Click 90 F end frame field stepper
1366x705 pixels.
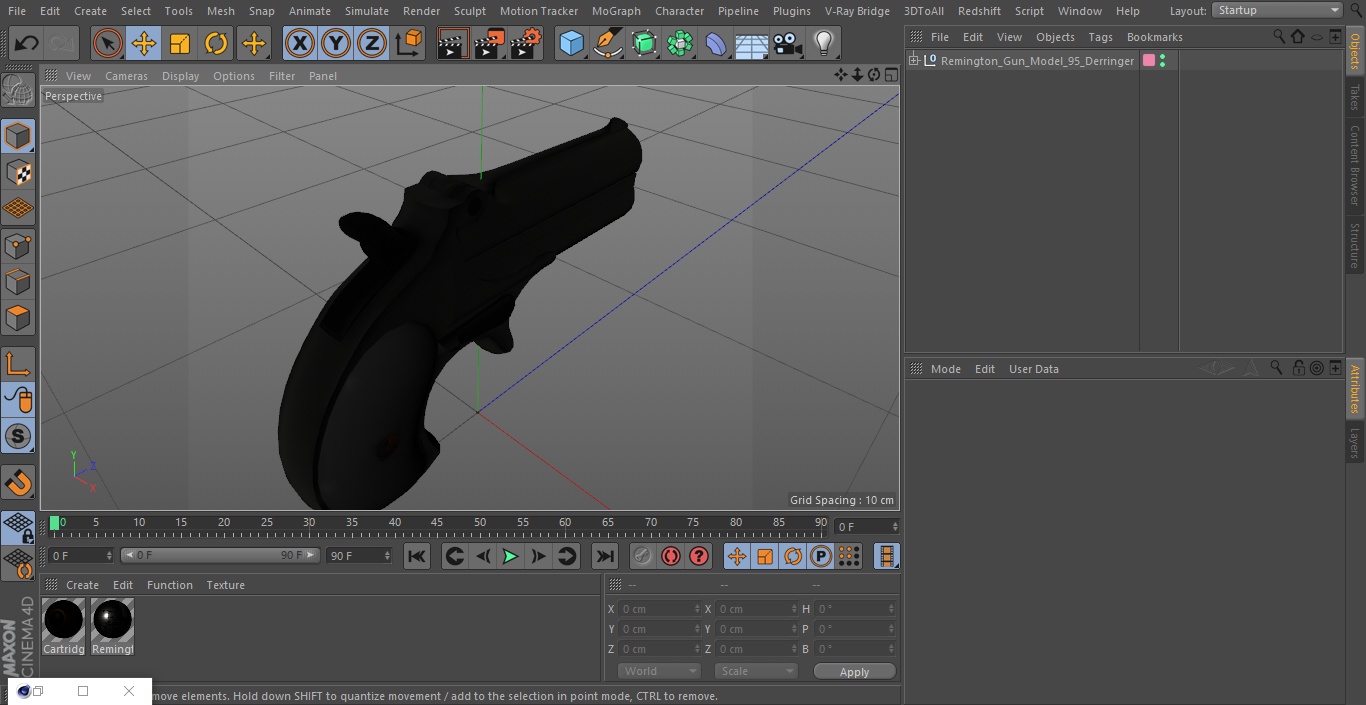386,555
